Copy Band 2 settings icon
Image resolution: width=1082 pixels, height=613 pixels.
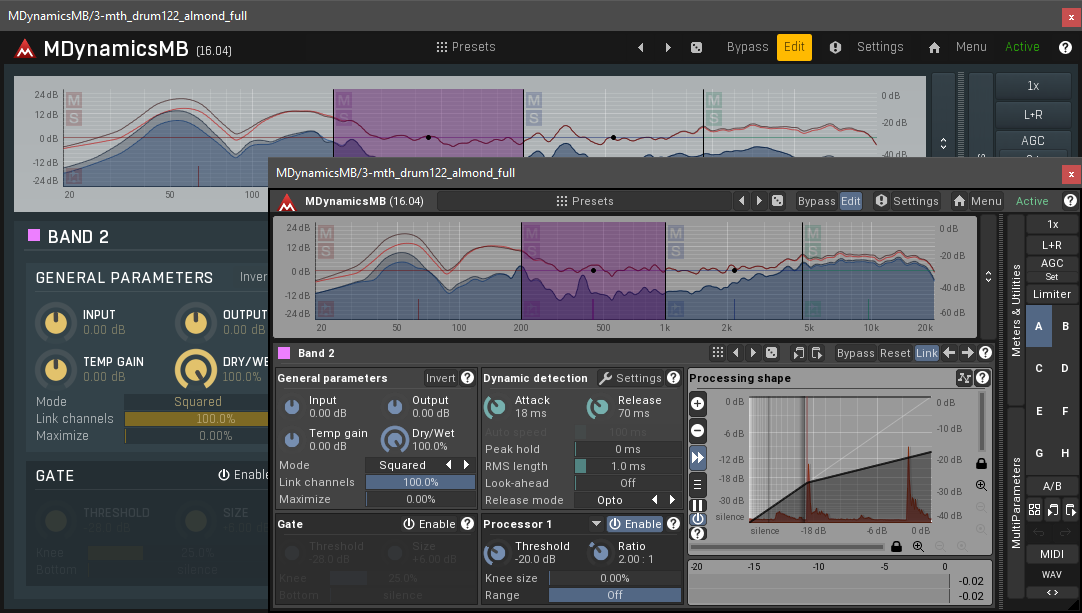point(798,353)
